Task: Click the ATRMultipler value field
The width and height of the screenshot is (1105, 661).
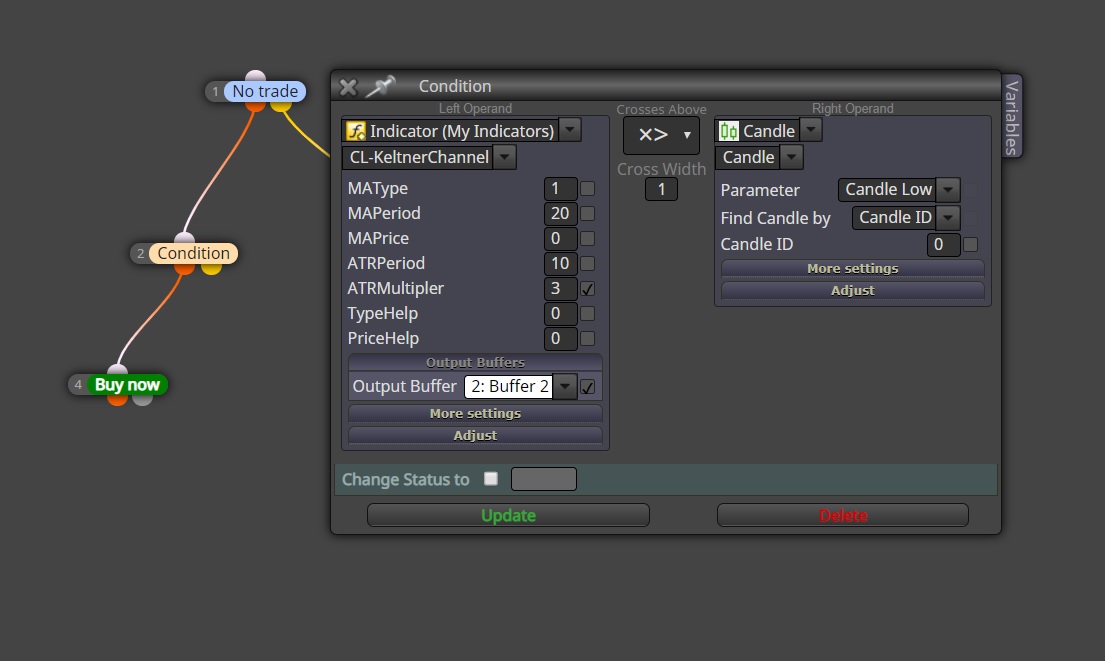Action: coord(561,289)
